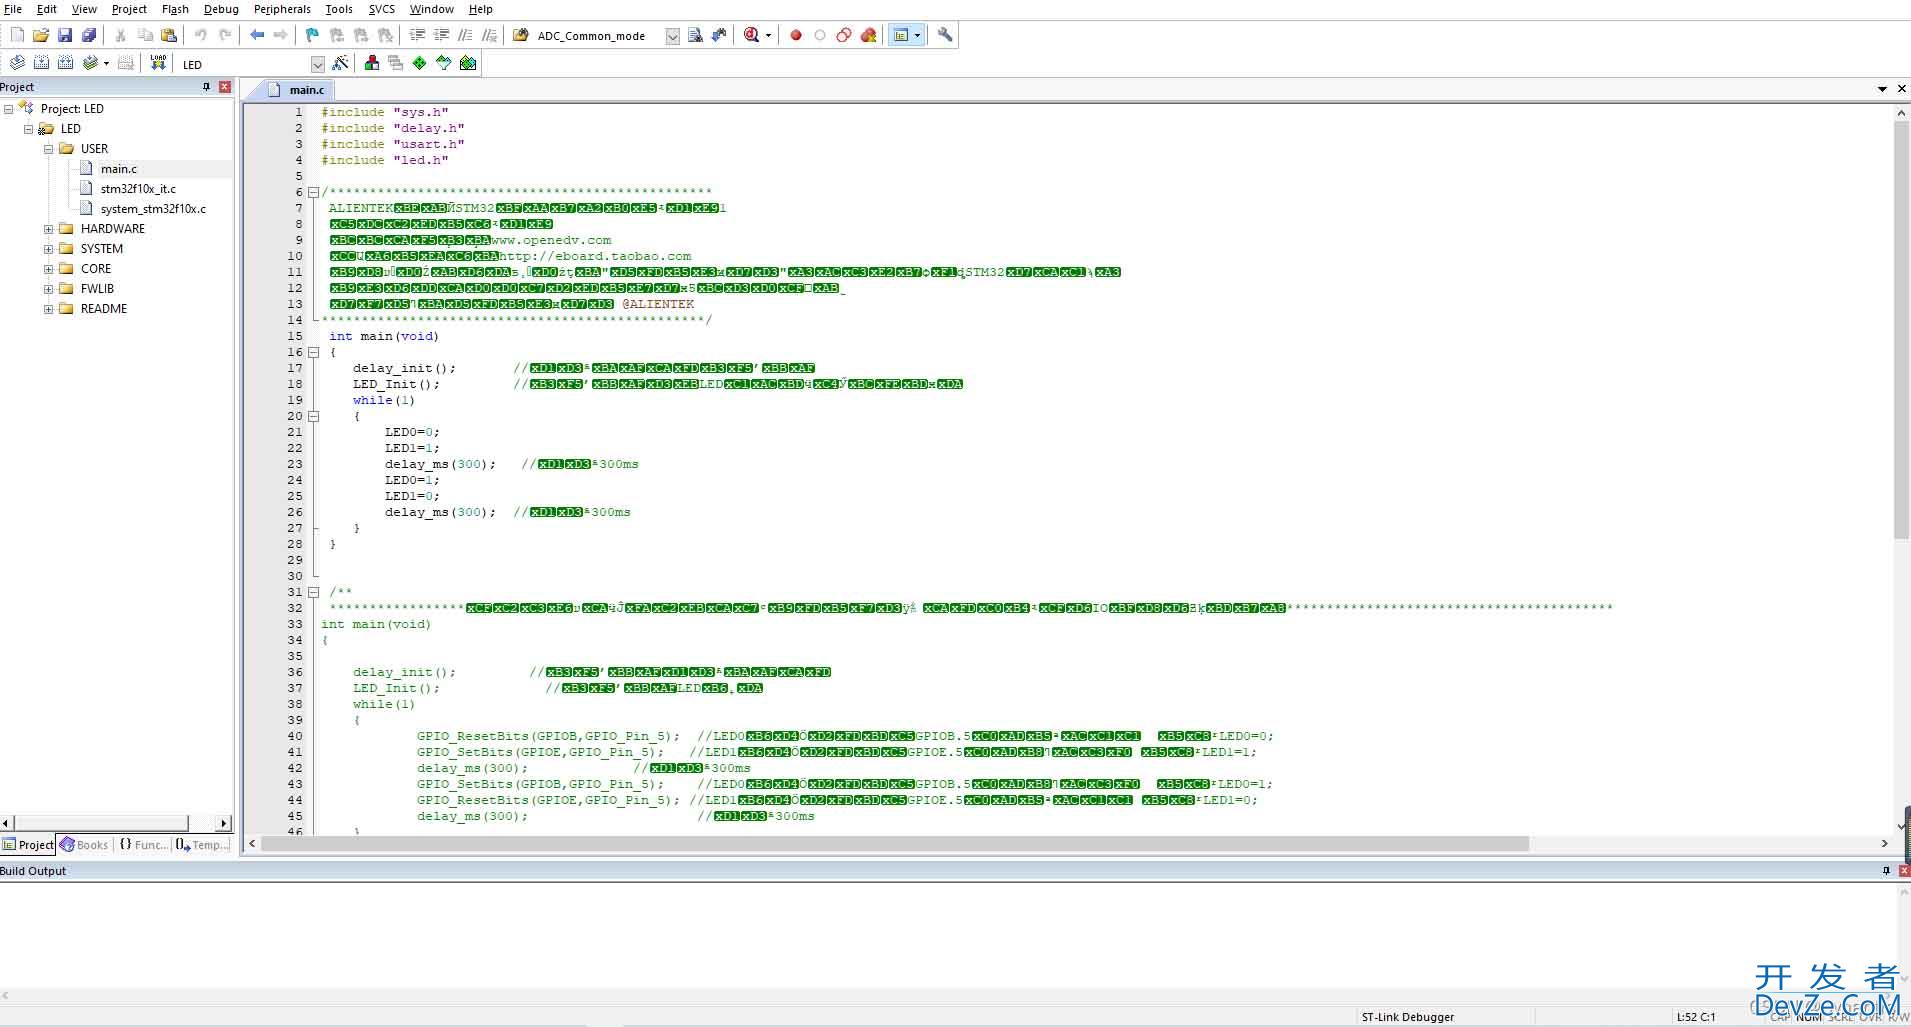Start incremental find with the binoculars arrow icon
The width and height of the screenshot is (1911, 1027).
719,35
